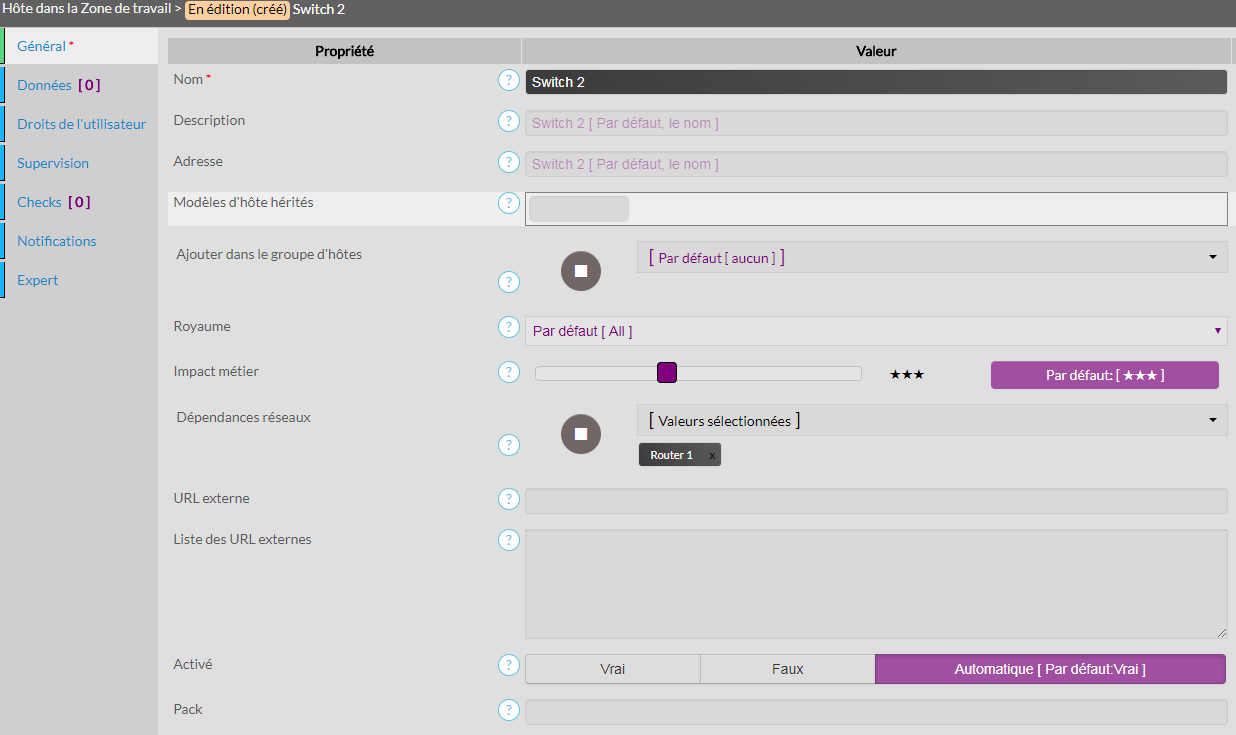
Task: Open help icon for Description field
Action: pyautogui.click(x=509, y=121)
